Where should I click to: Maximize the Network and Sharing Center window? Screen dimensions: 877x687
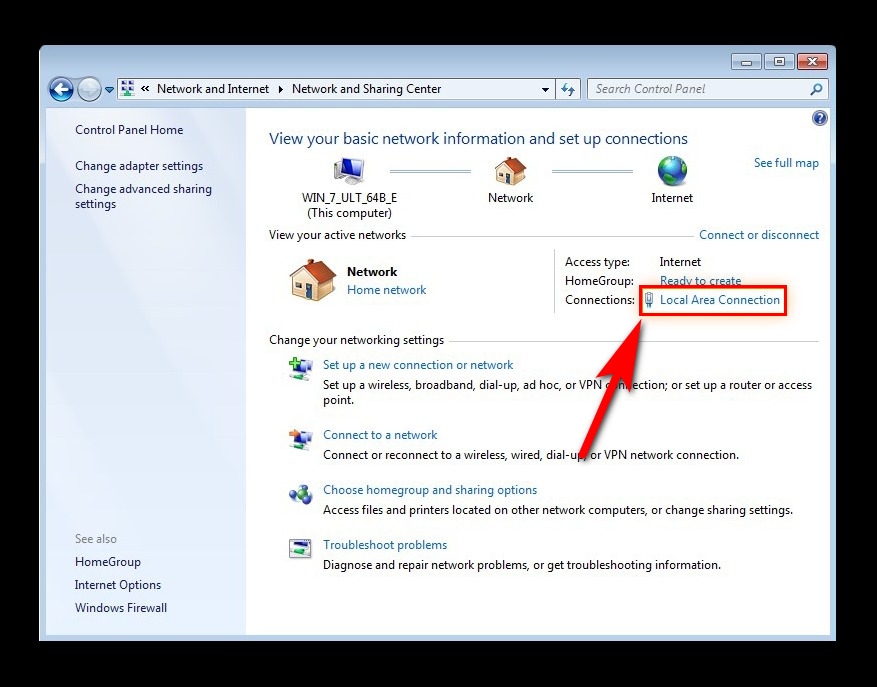pos(779,62)
